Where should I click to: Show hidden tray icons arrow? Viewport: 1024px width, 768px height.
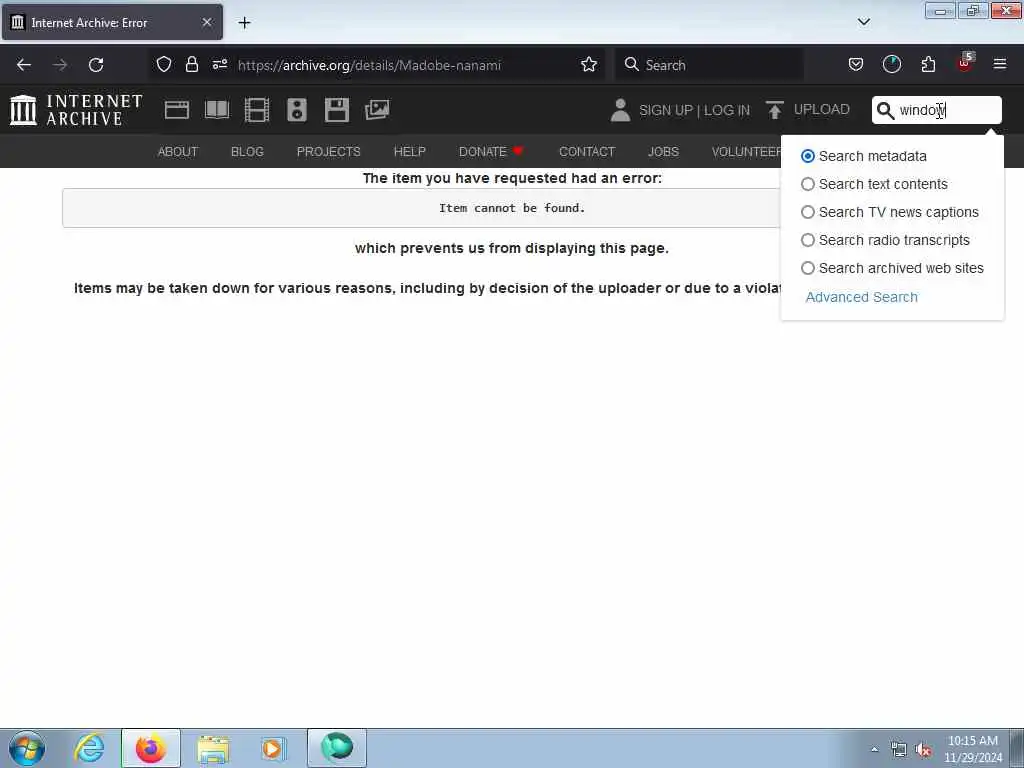tap(874, 749)
